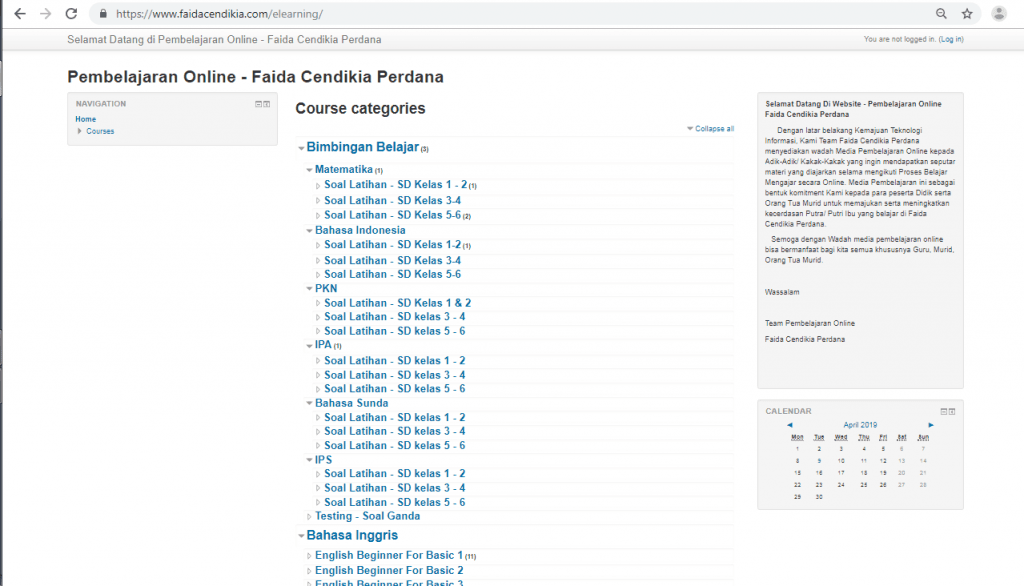Open PKN Soal Latihan SD kelas 3 - 4
1024x586 pixels.
tap(394, 317)
